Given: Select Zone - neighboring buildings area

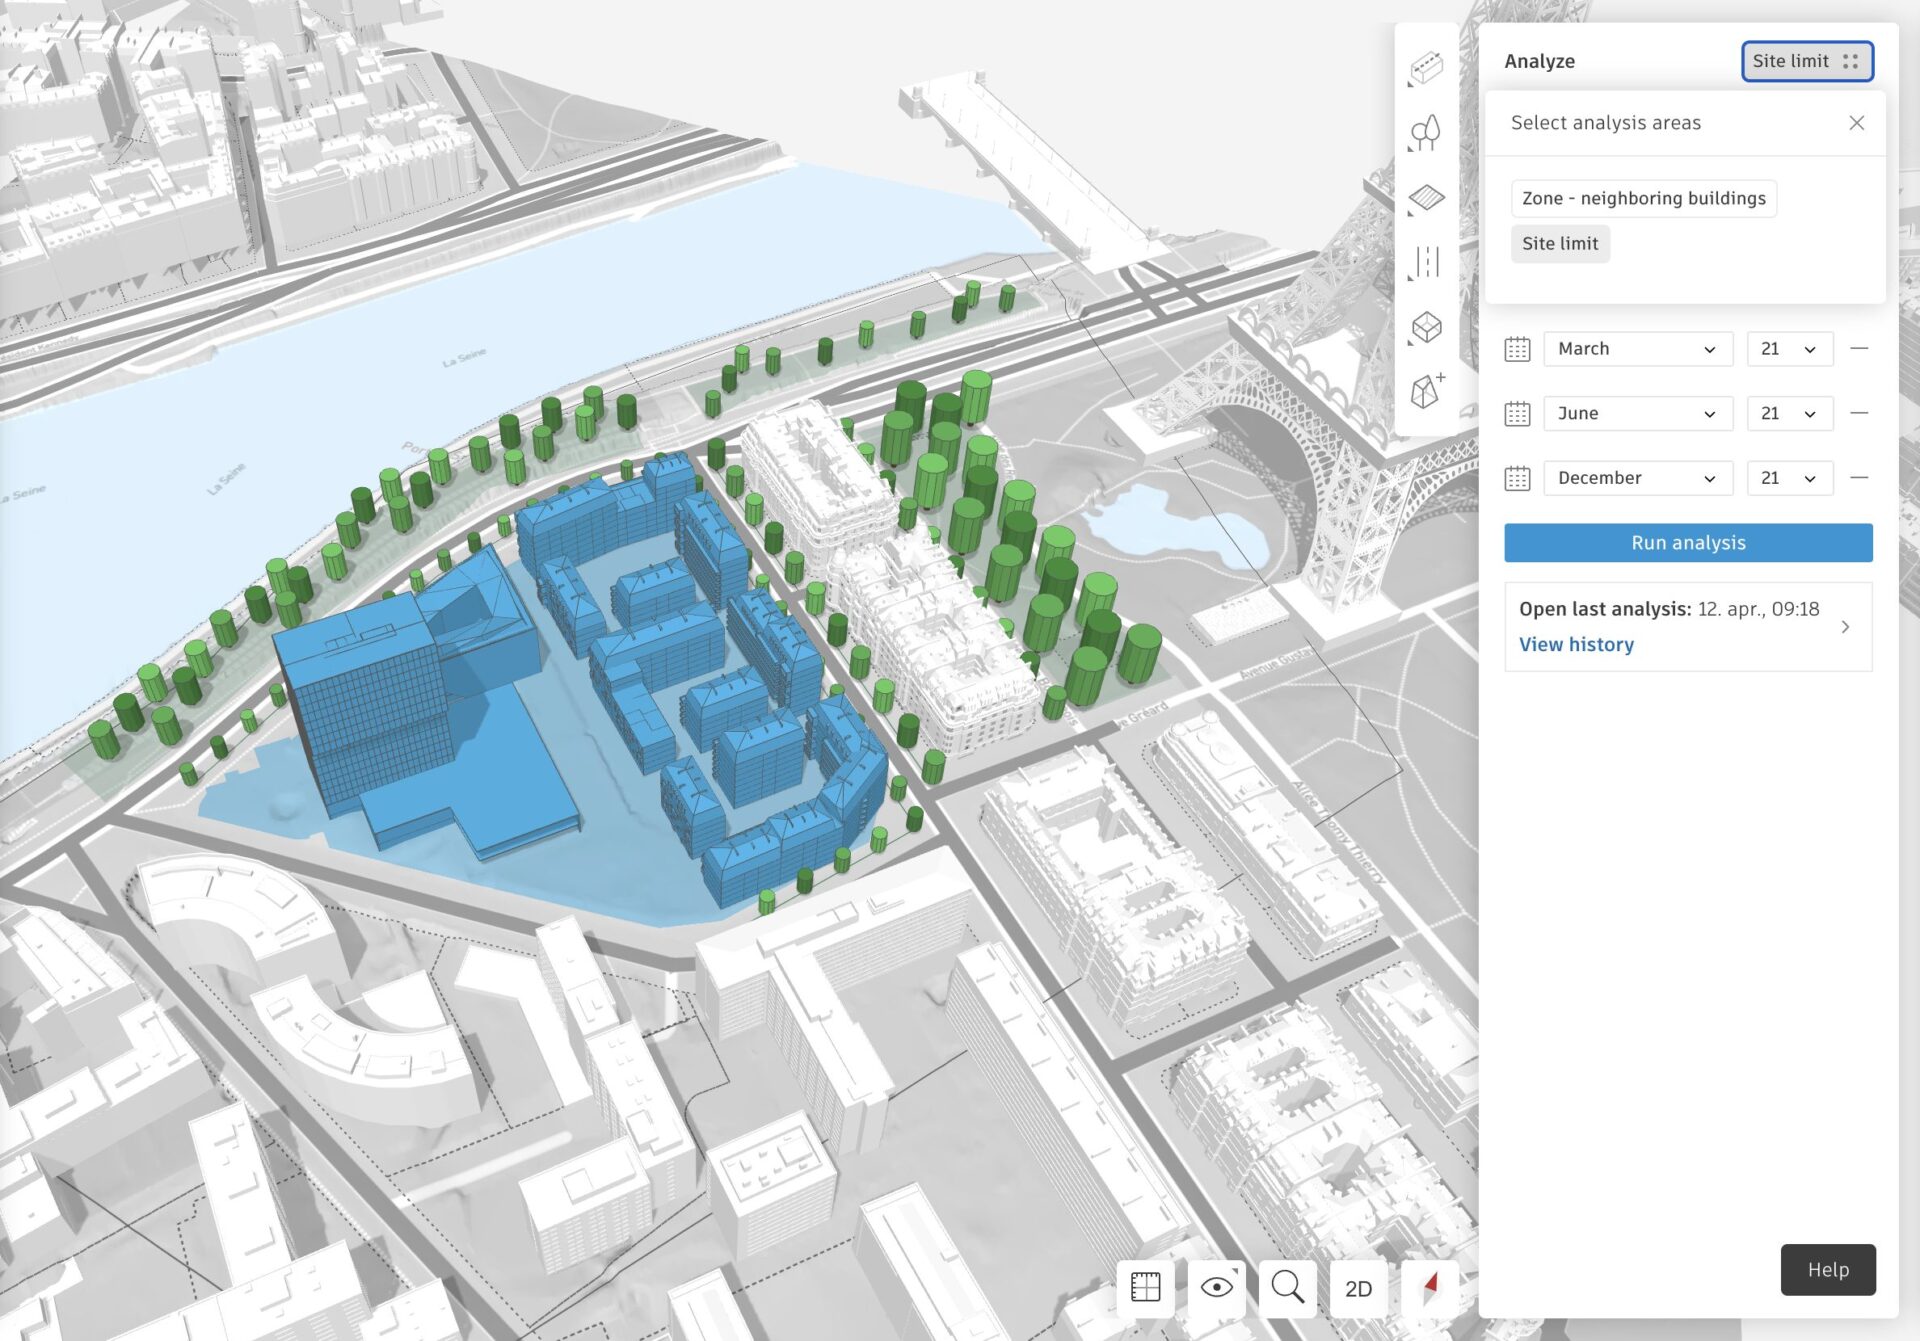Looking at the screenshot, I should 1643,198.
